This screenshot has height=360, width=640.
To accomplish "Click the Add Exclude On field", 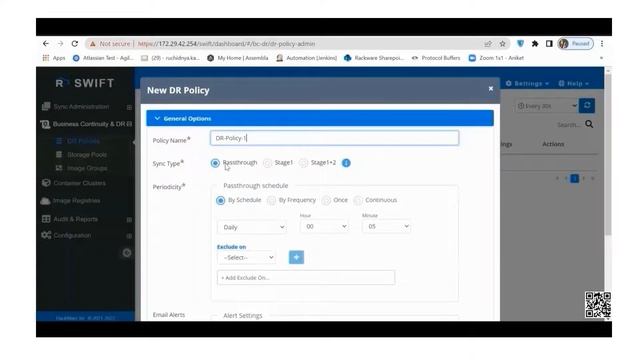I will (306, 278).
